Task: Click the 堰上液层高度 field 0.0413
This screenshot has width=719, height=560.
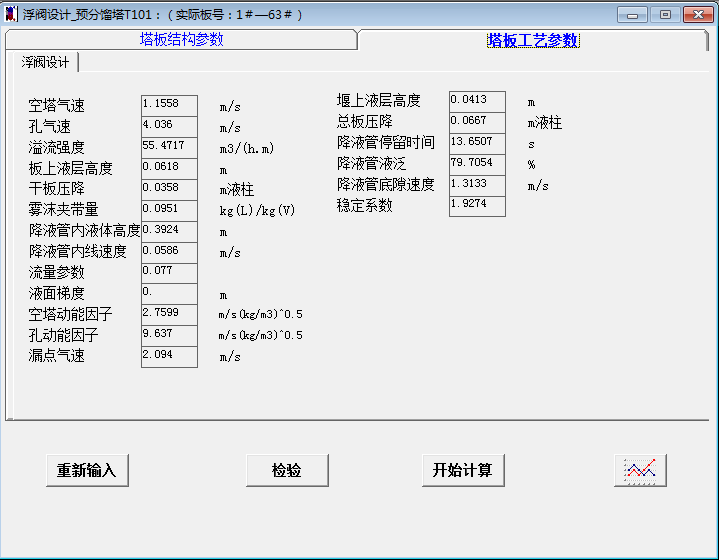Action: (x=477, y=101)
